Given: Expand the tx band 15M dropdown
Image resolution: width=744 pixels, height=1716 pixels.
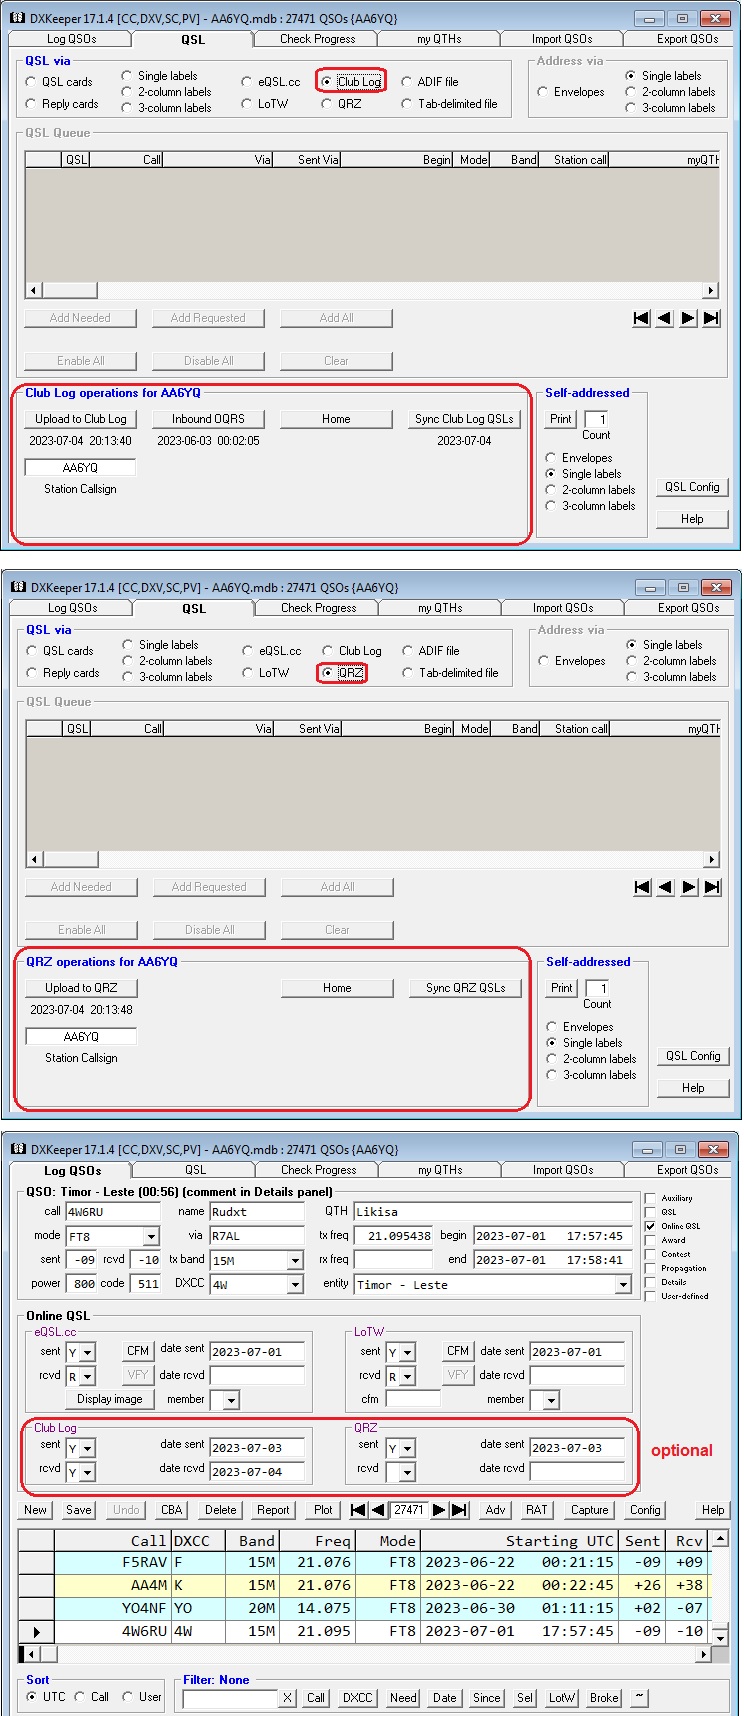Looking at the screenshot, I should point(295,1260).
